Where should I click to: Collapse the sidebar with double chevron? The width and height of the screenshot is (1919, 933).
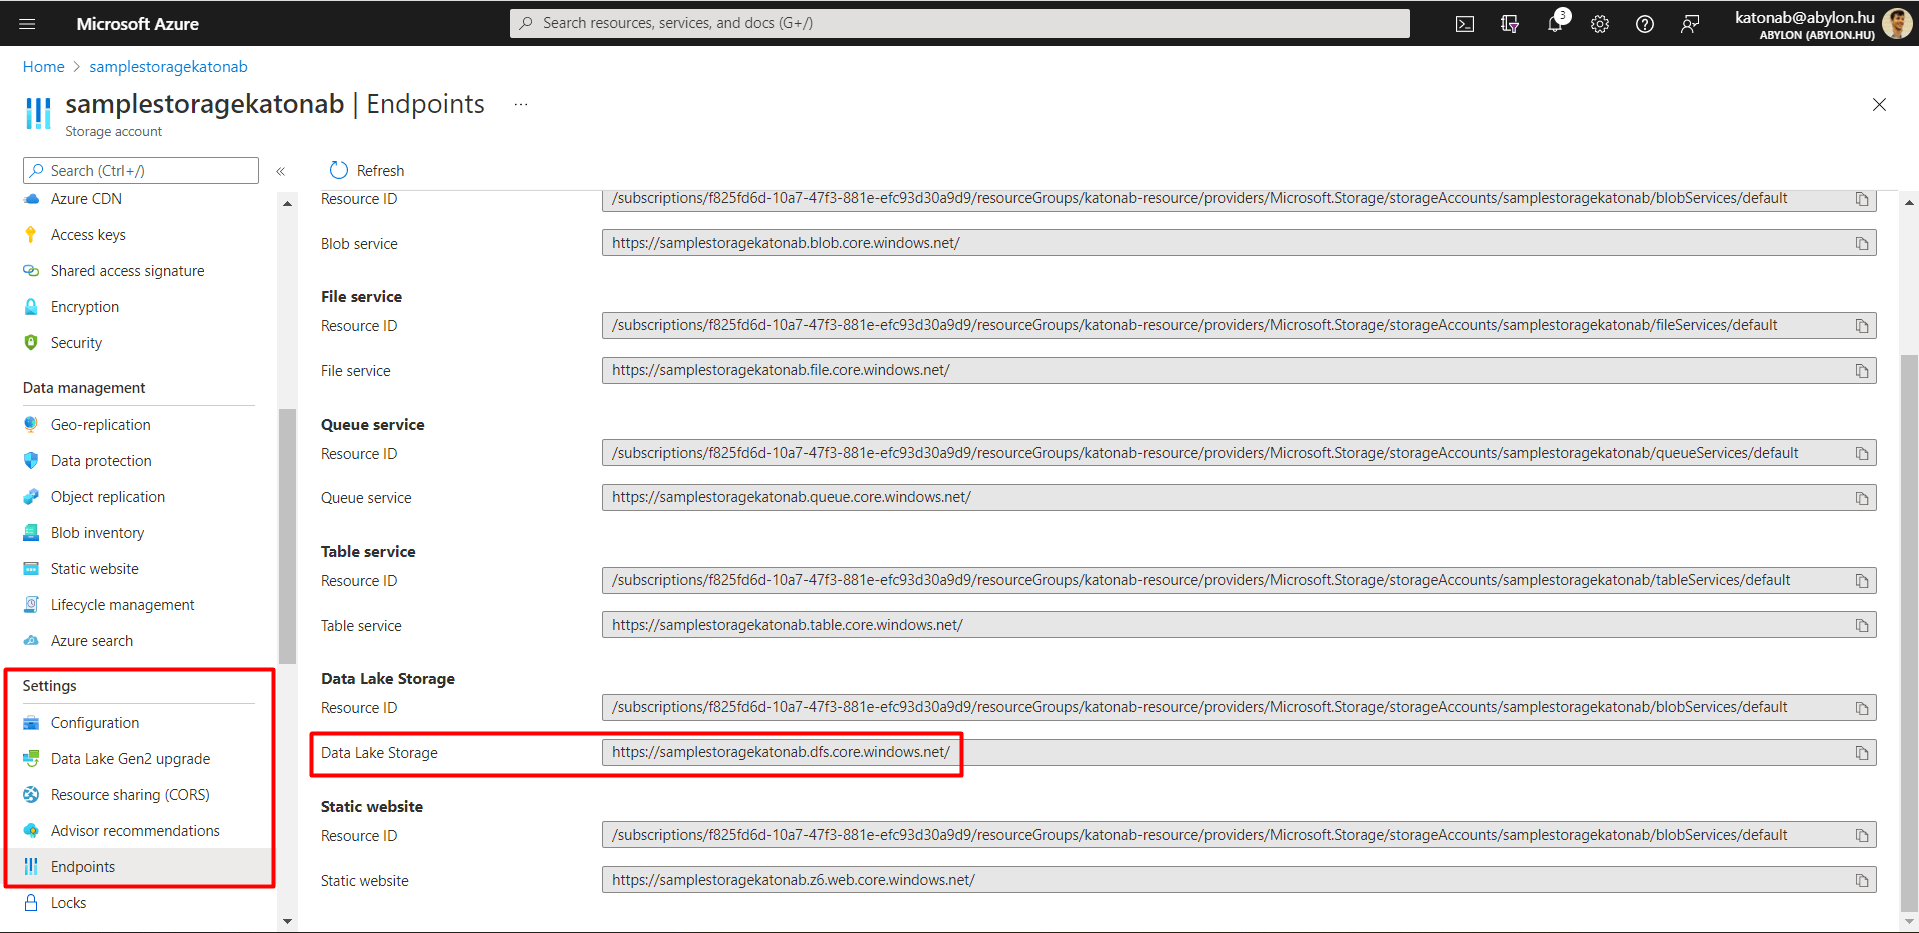(x=281, y=171)
